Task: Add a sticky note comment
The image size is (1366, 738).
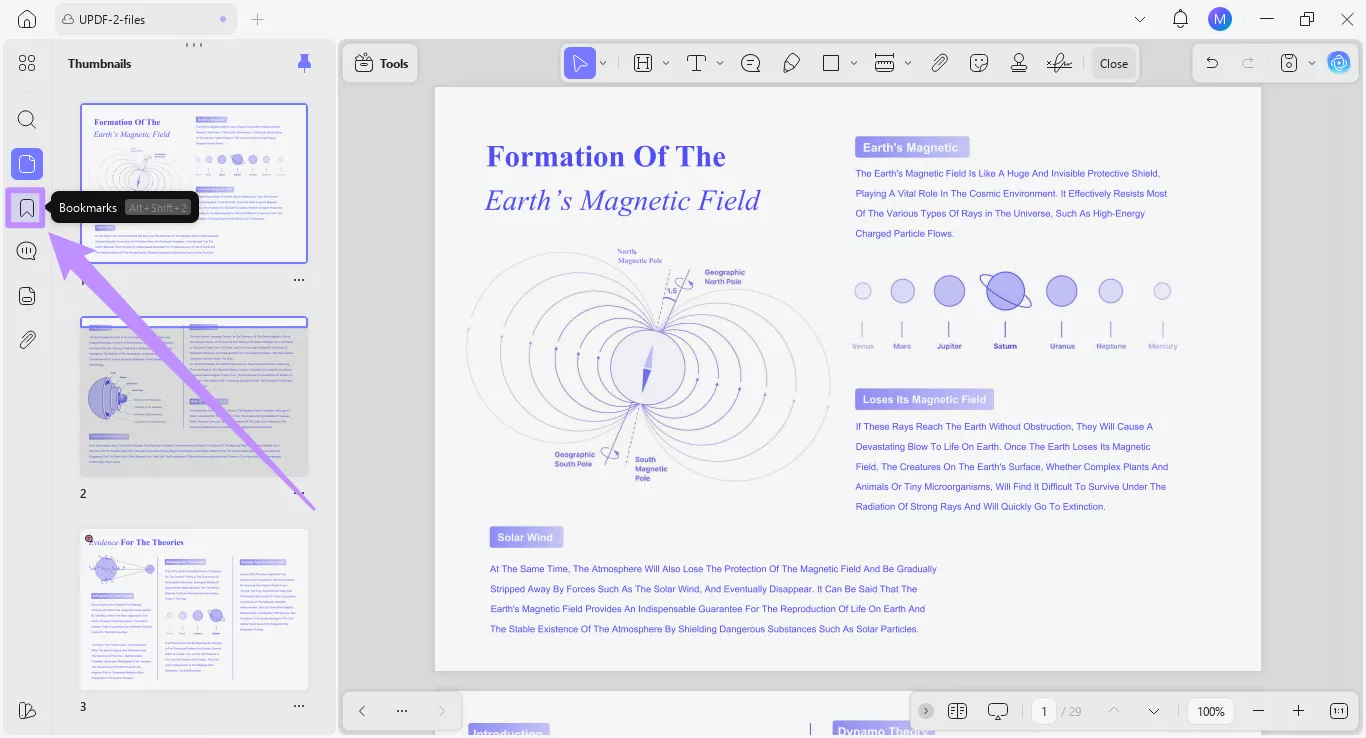Action: click(751, 63)
